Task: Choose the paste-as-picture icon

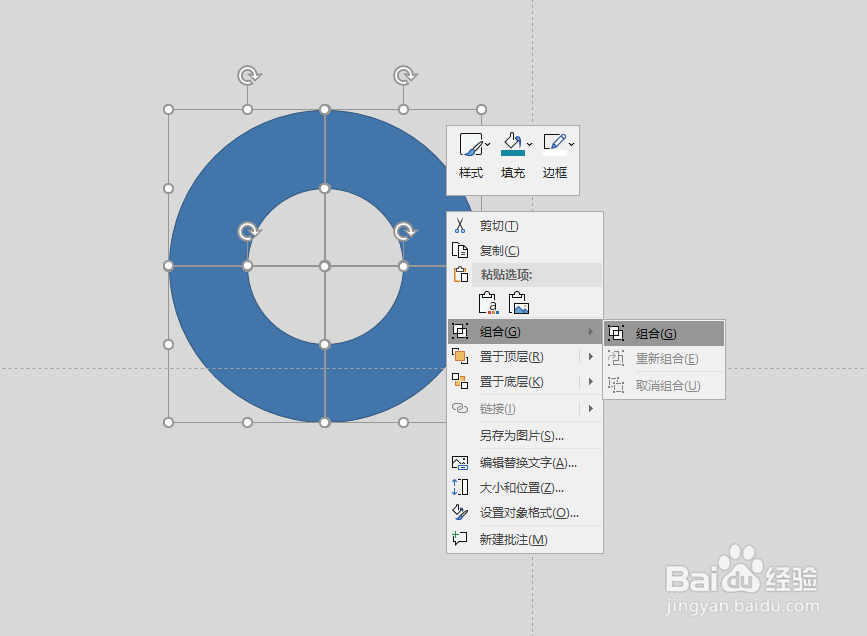Action: pos(518,302)
